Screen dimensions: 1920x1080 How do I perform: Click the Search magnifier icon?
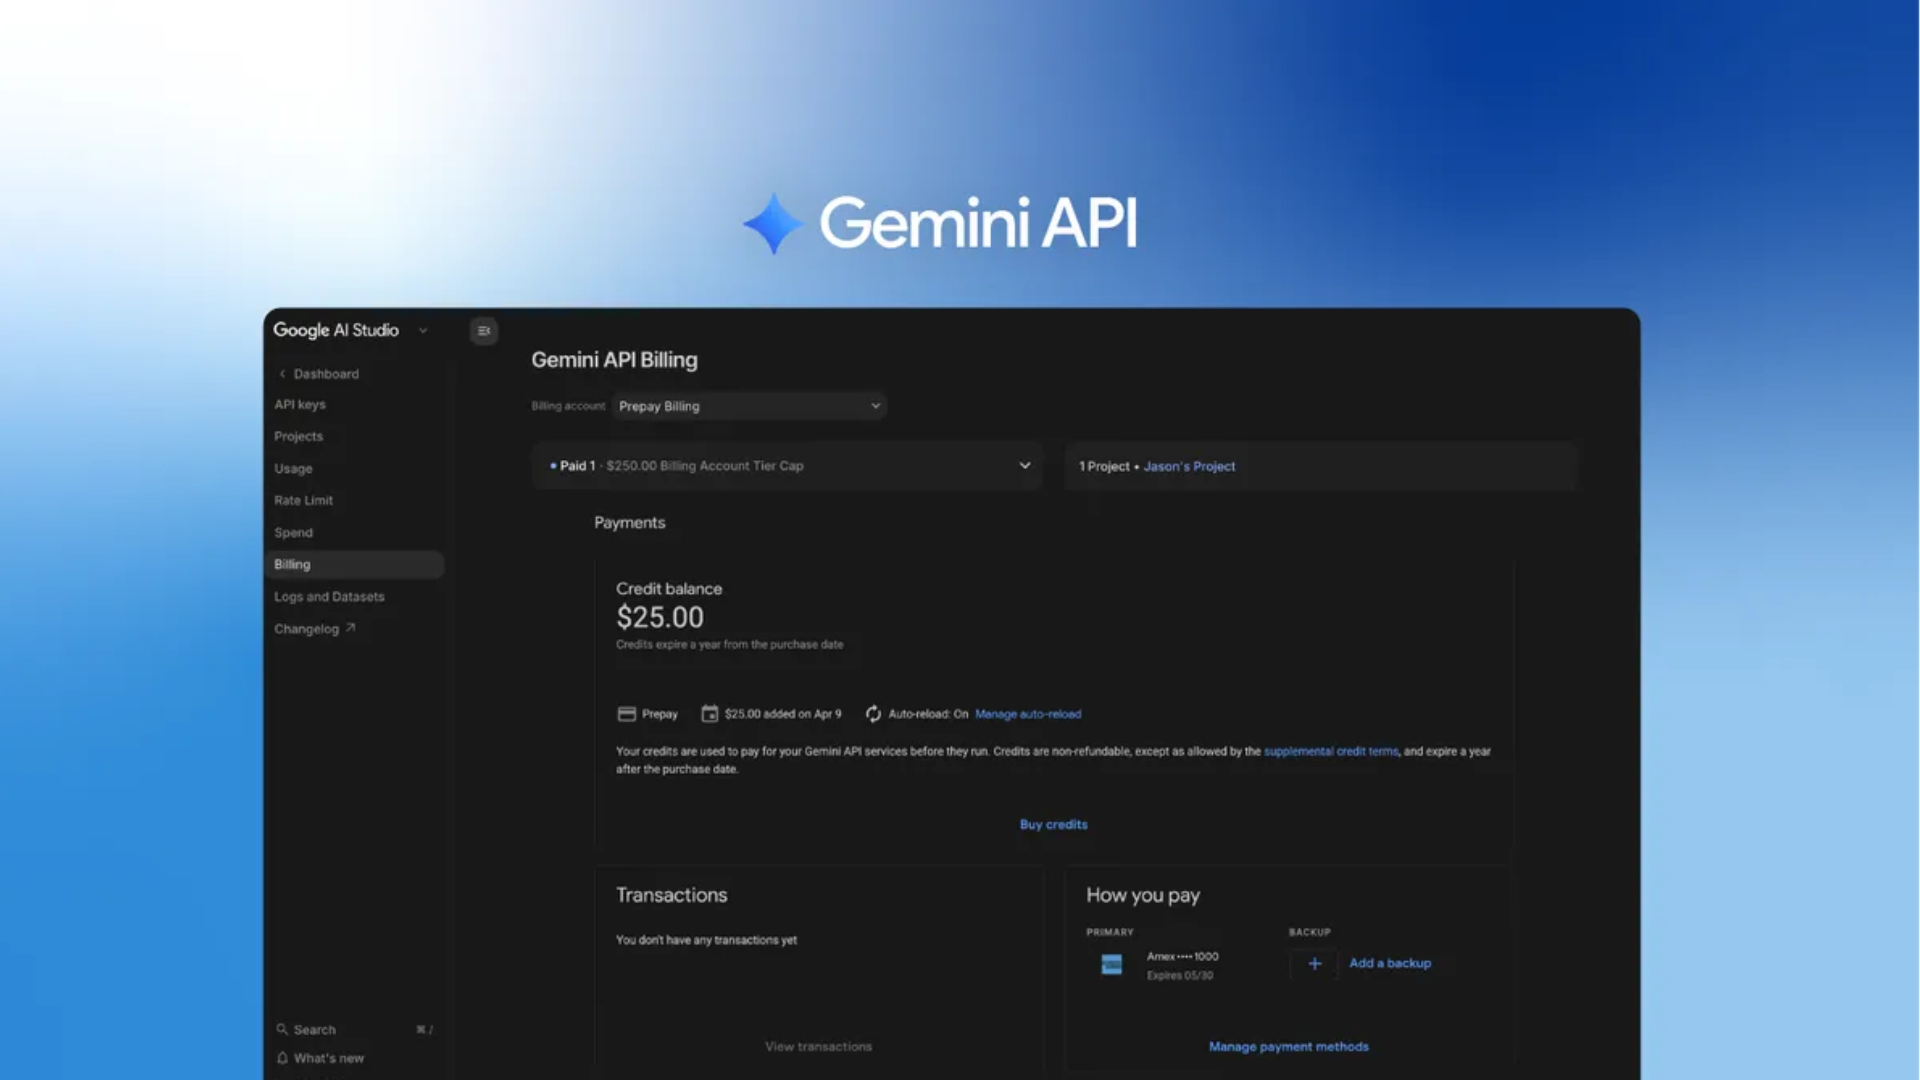click(282, 1029)
